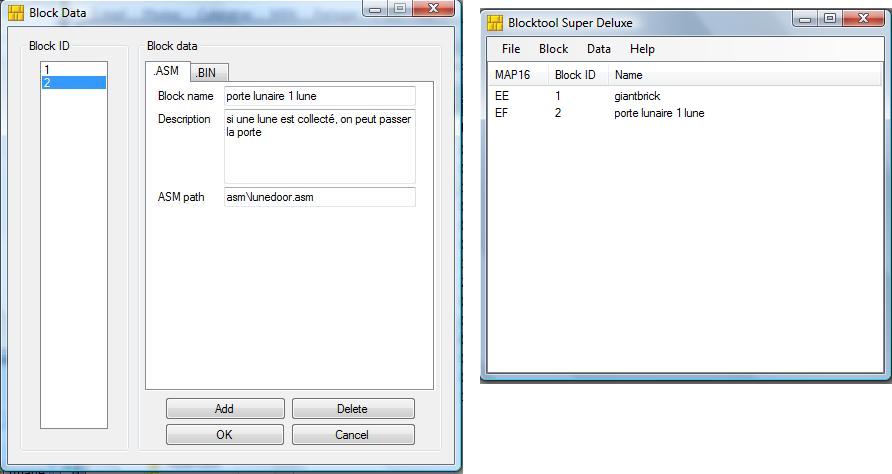Click the Delete button
The width and height of the screenshot is (892, 474).
point(353,409)
